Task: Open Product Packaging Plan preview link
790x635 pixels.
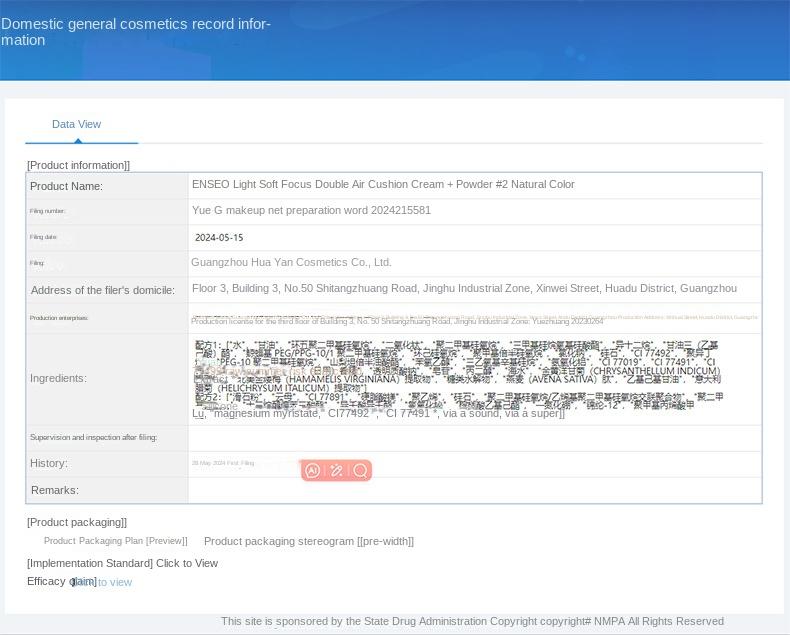Action: (115, 541)
